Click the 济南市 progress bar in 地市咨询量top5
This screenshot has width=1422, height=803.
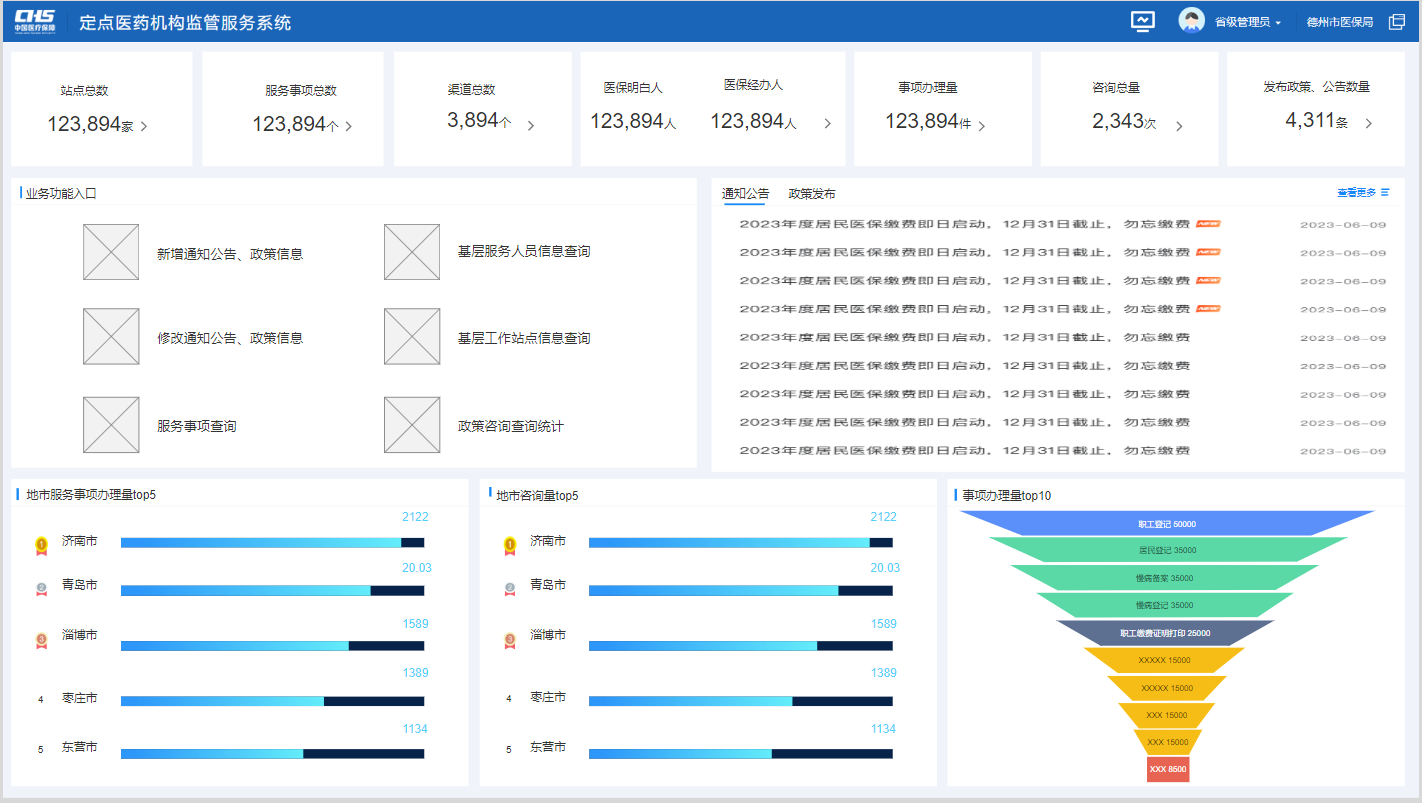coord(740,543)
